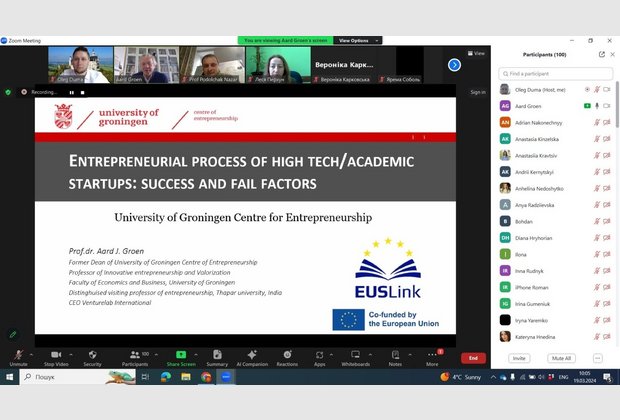
Task: Open the View Options dropdown
Action: (x=358, y=40)
